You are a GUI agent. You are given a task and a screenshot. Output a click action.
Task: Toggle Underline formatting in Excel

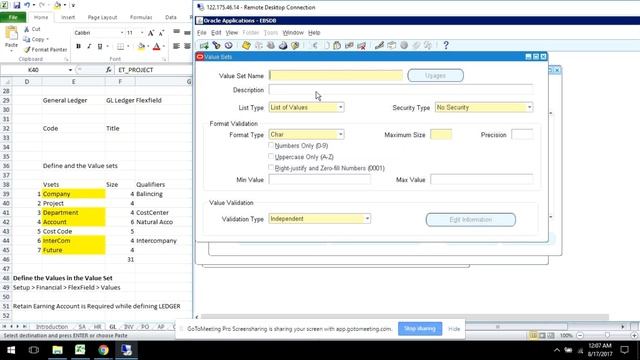(x=100, y=47)
